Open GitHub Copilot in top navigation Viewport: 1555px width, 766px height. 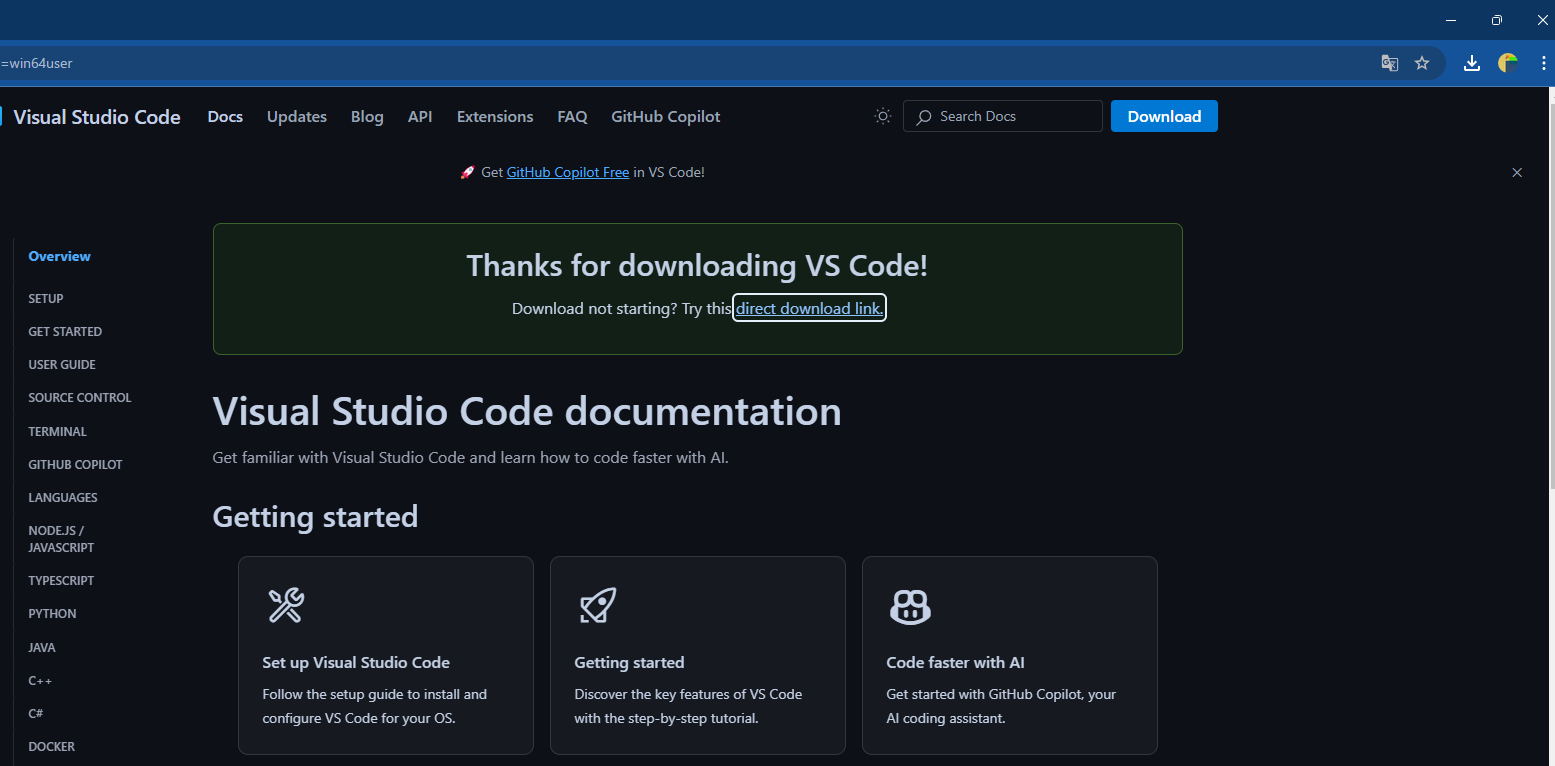click(666, 117)
